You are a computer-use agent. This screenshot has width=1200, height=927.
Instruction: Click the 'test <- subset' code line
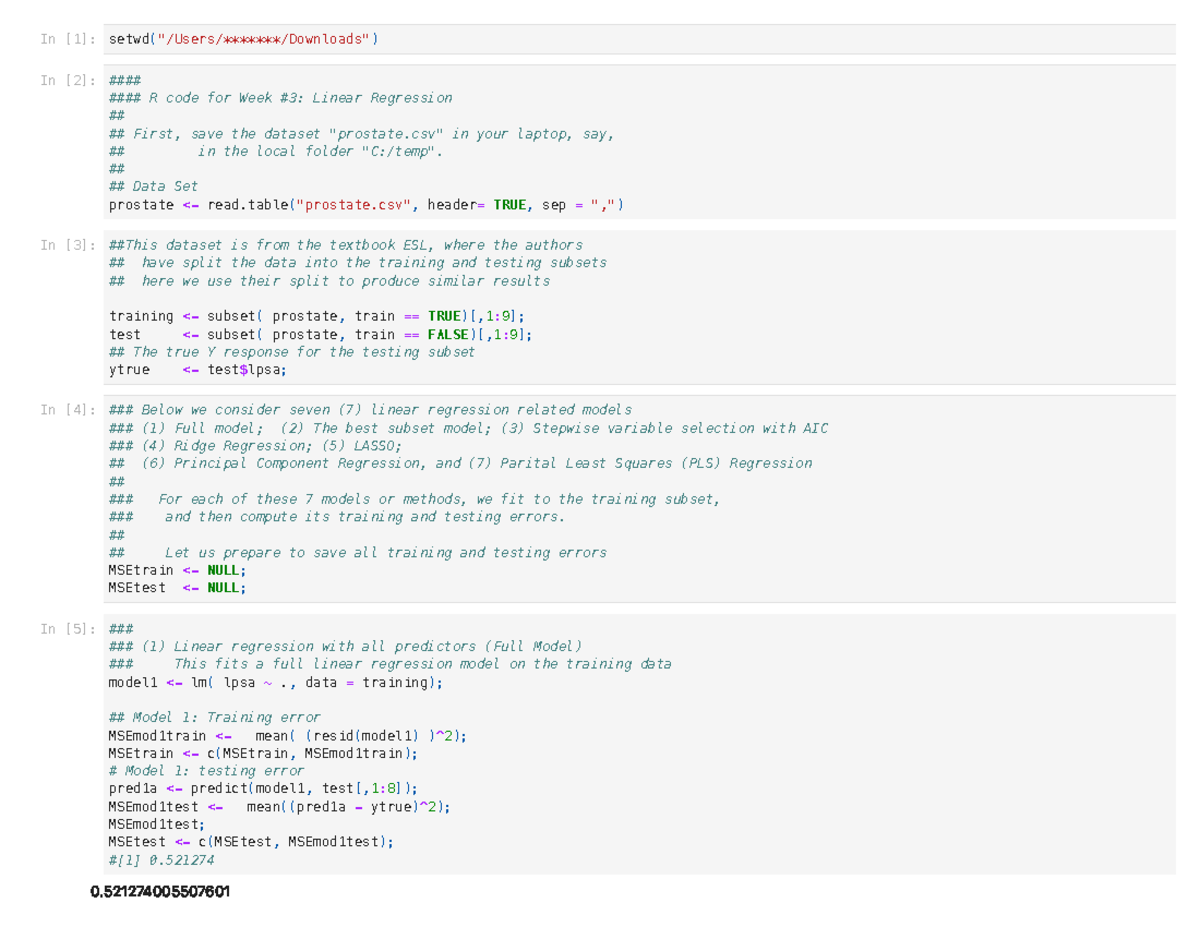[x=321, y=334]
